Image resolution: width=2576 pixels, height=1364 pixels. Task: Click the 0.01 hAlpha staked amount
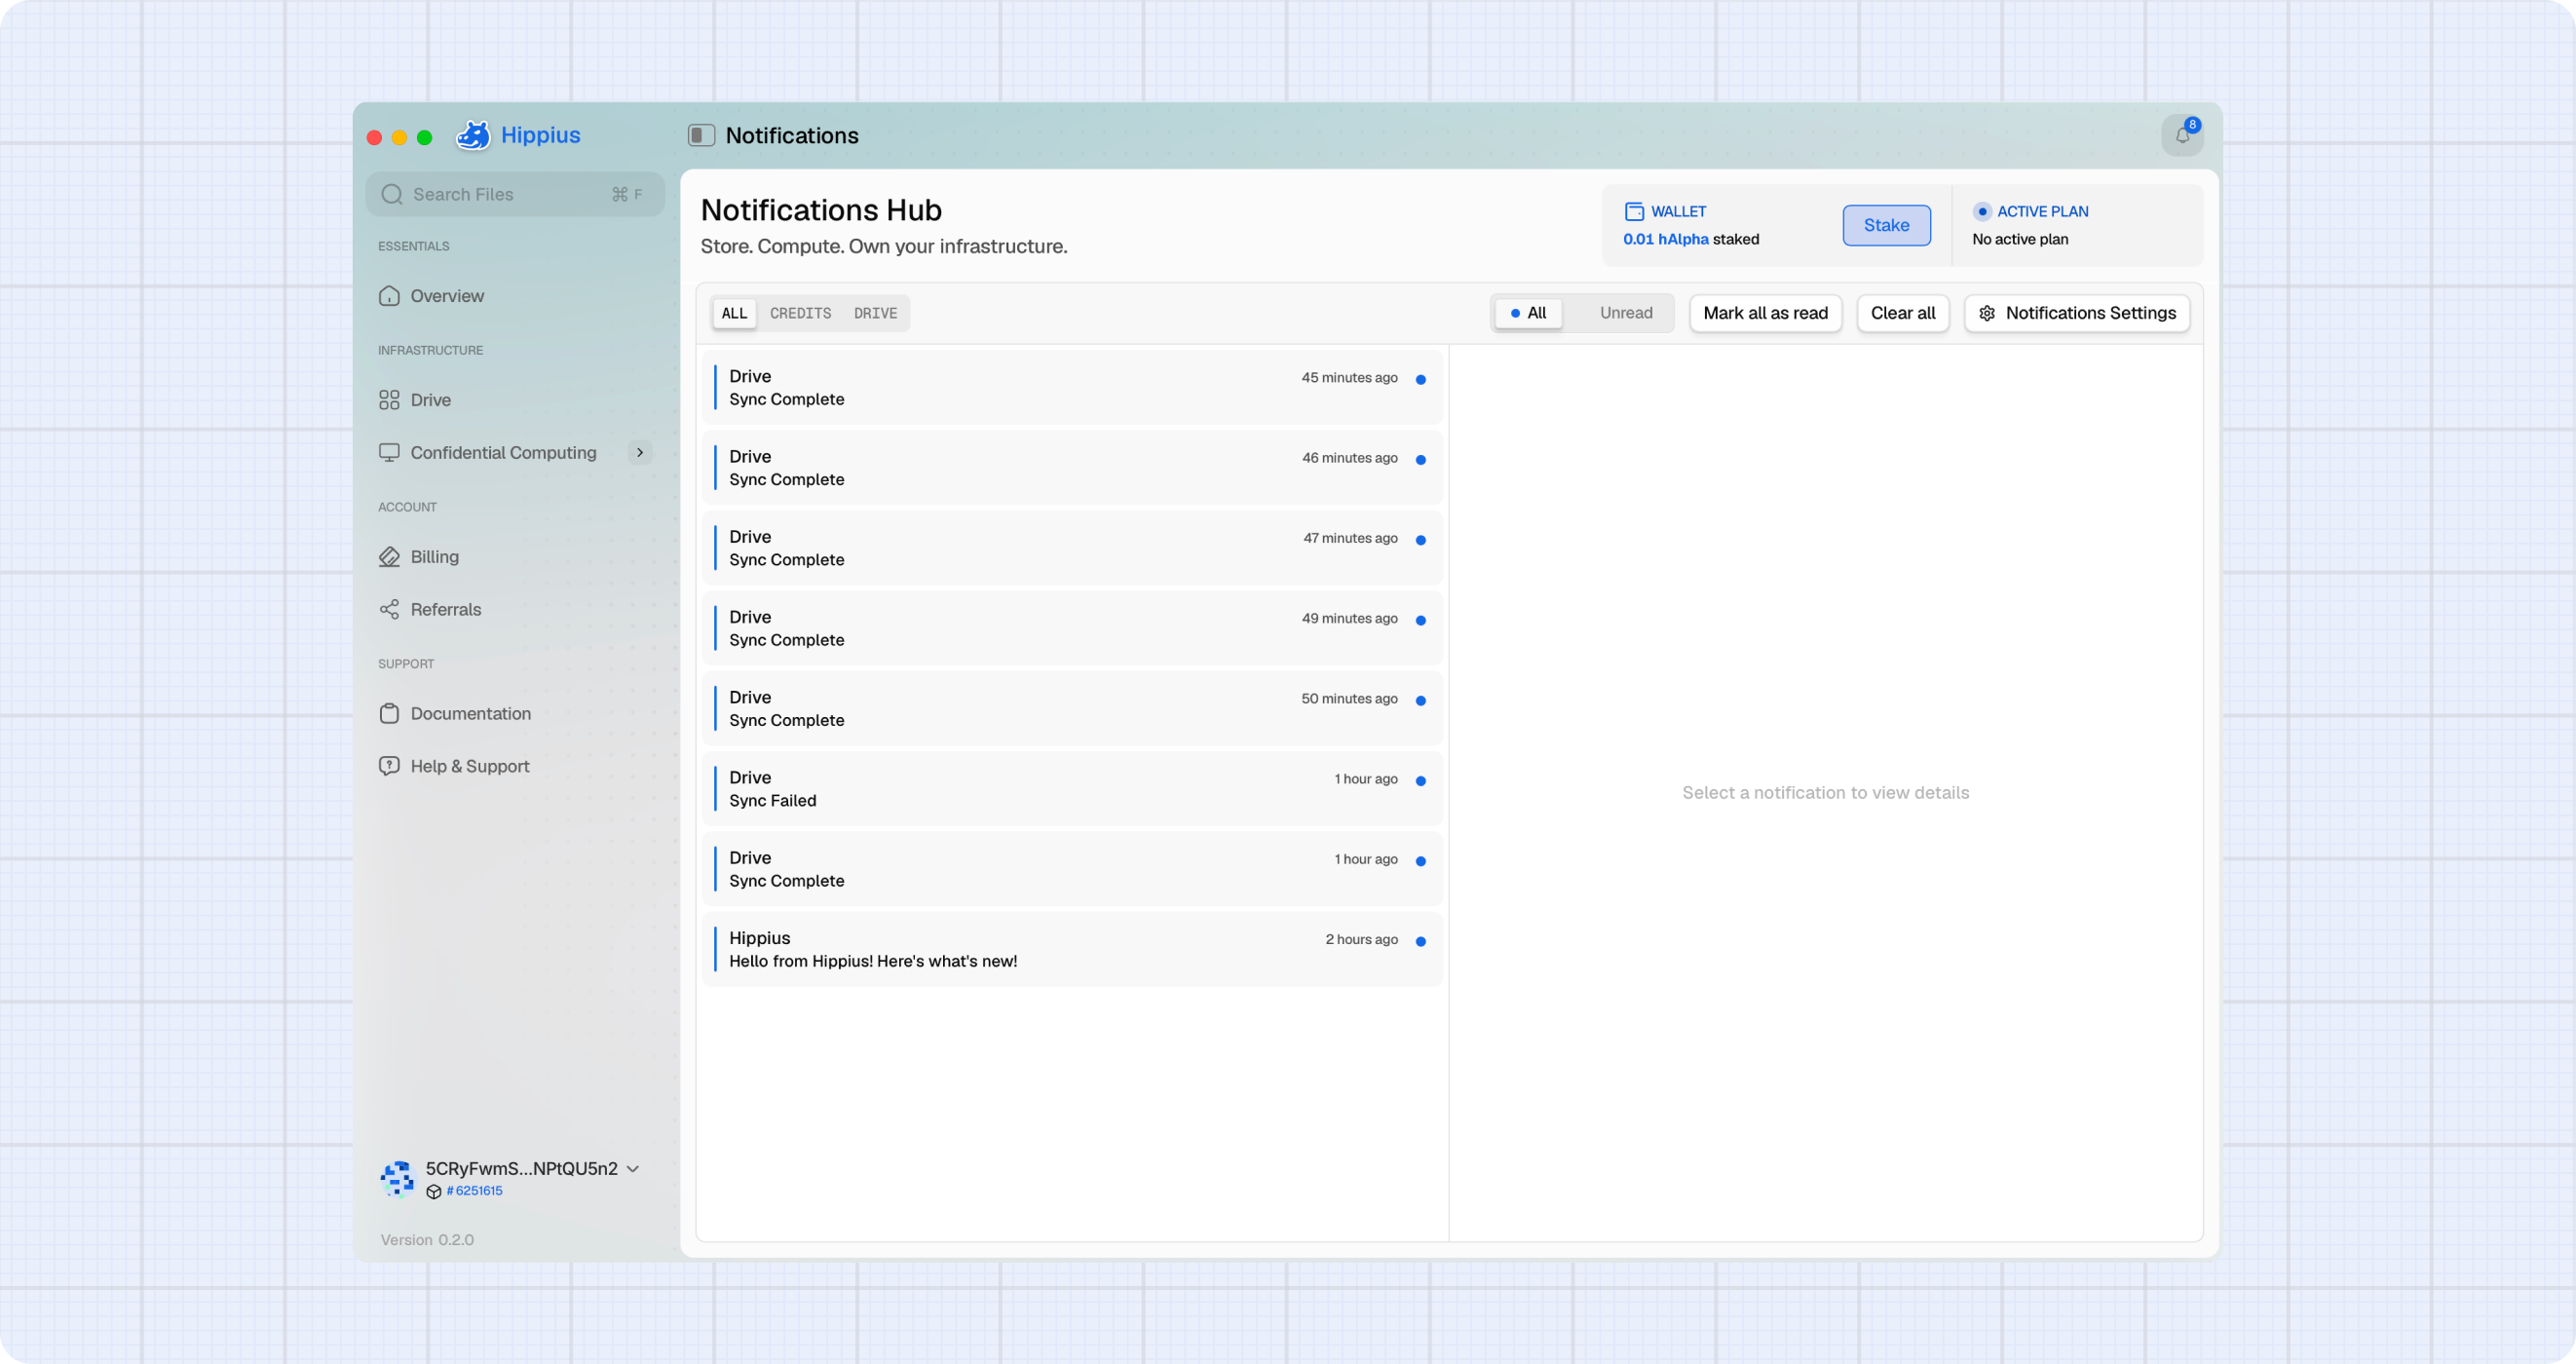pyautogui.click(x=1690, y=239)
